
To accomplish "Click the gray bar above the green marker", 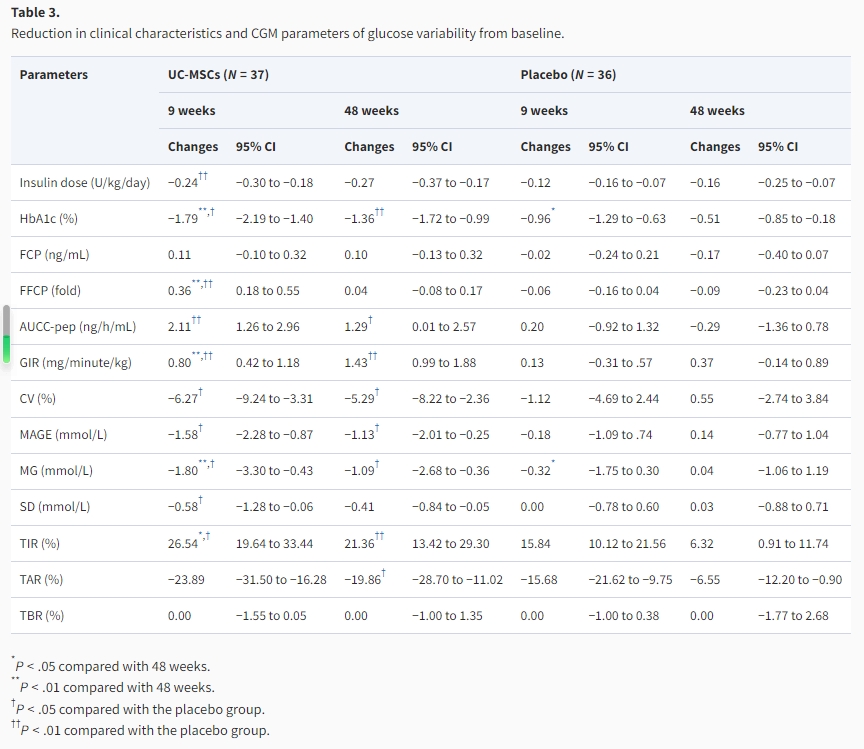I will 6,321.
